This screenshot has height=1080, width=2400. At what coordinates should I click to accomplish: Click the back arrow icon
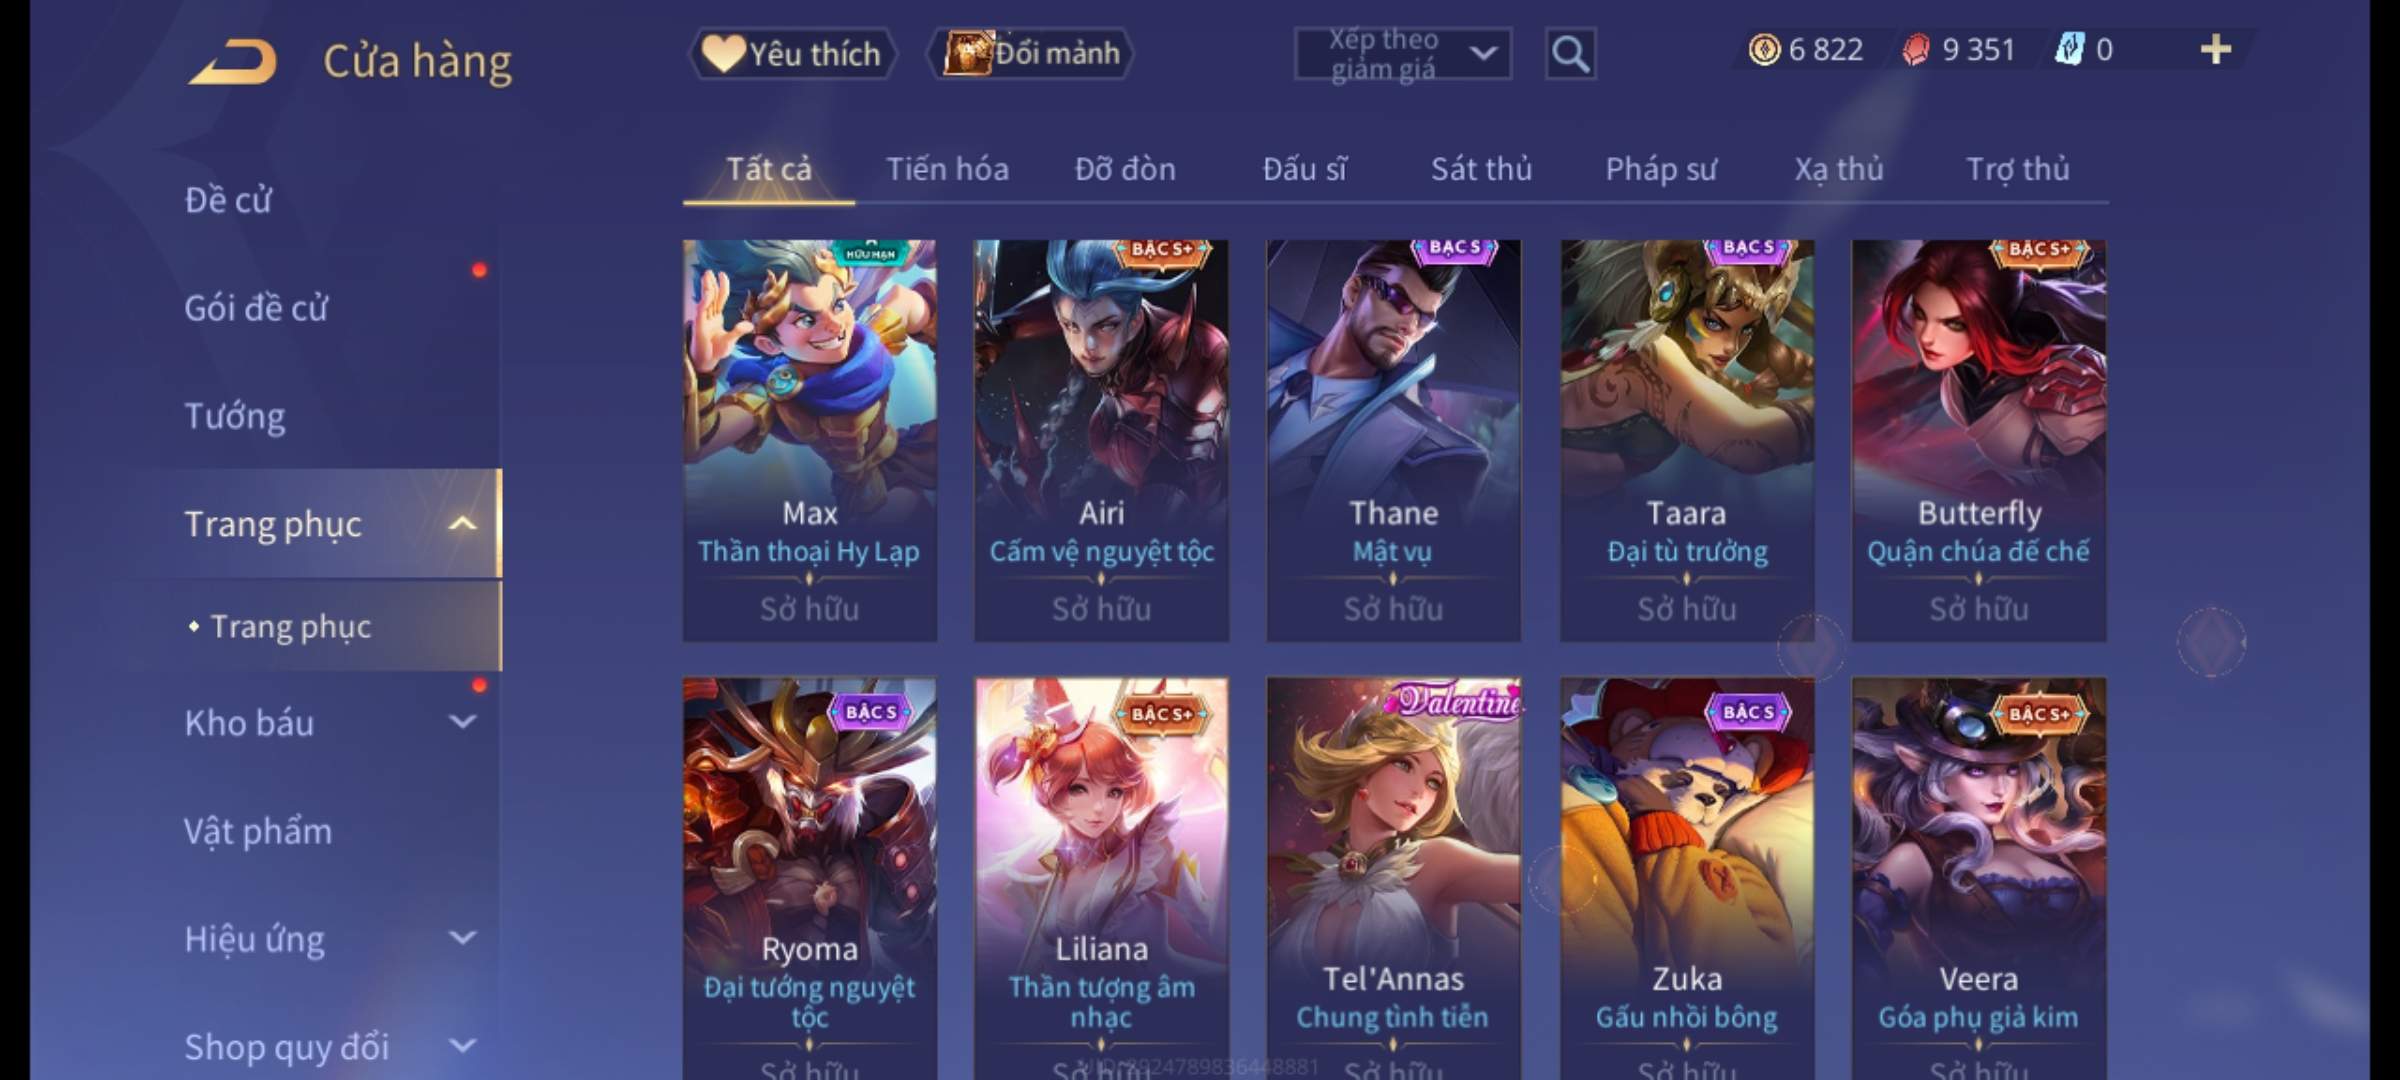click(232, 62)
